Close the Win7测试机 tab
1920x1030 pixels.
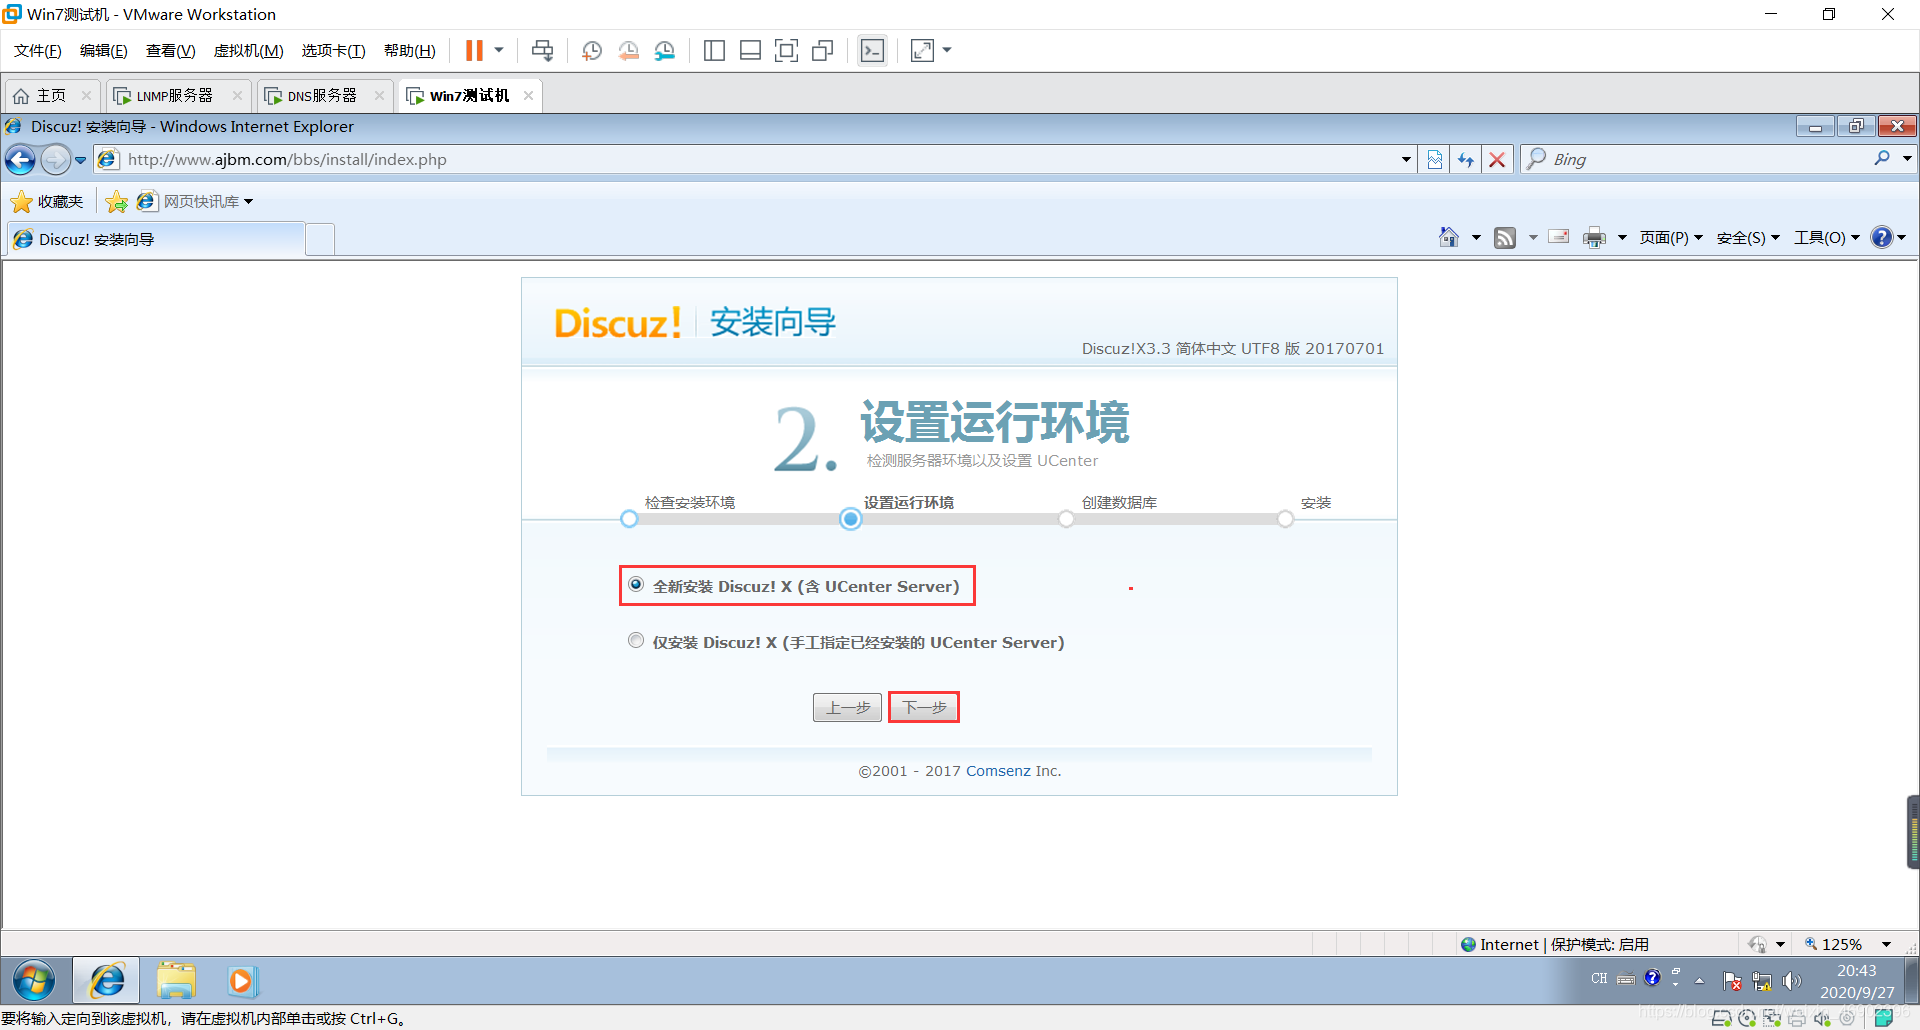click(528, 95)
